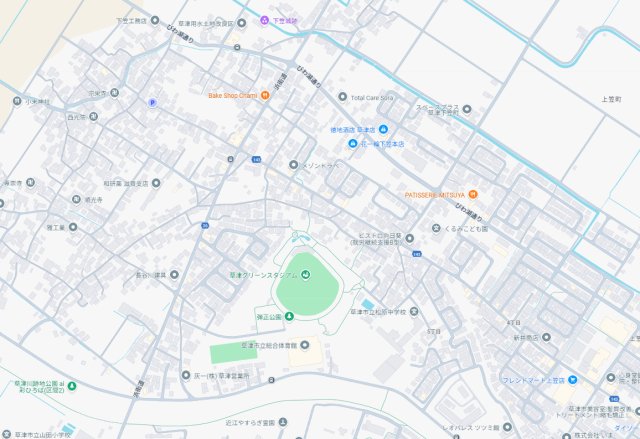Select the くるみこども園 marker

click(436, 228)
